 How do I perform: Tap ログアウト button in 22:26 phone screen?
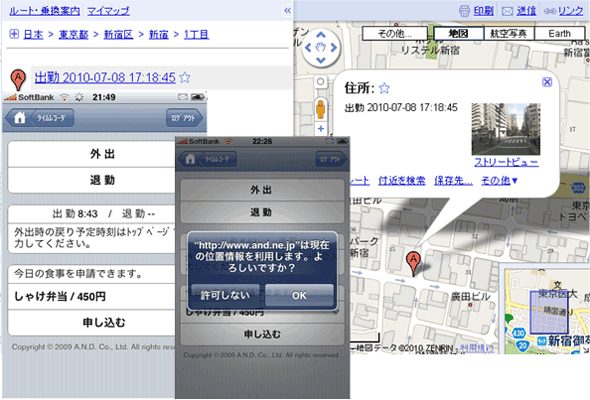coord(330,159)
